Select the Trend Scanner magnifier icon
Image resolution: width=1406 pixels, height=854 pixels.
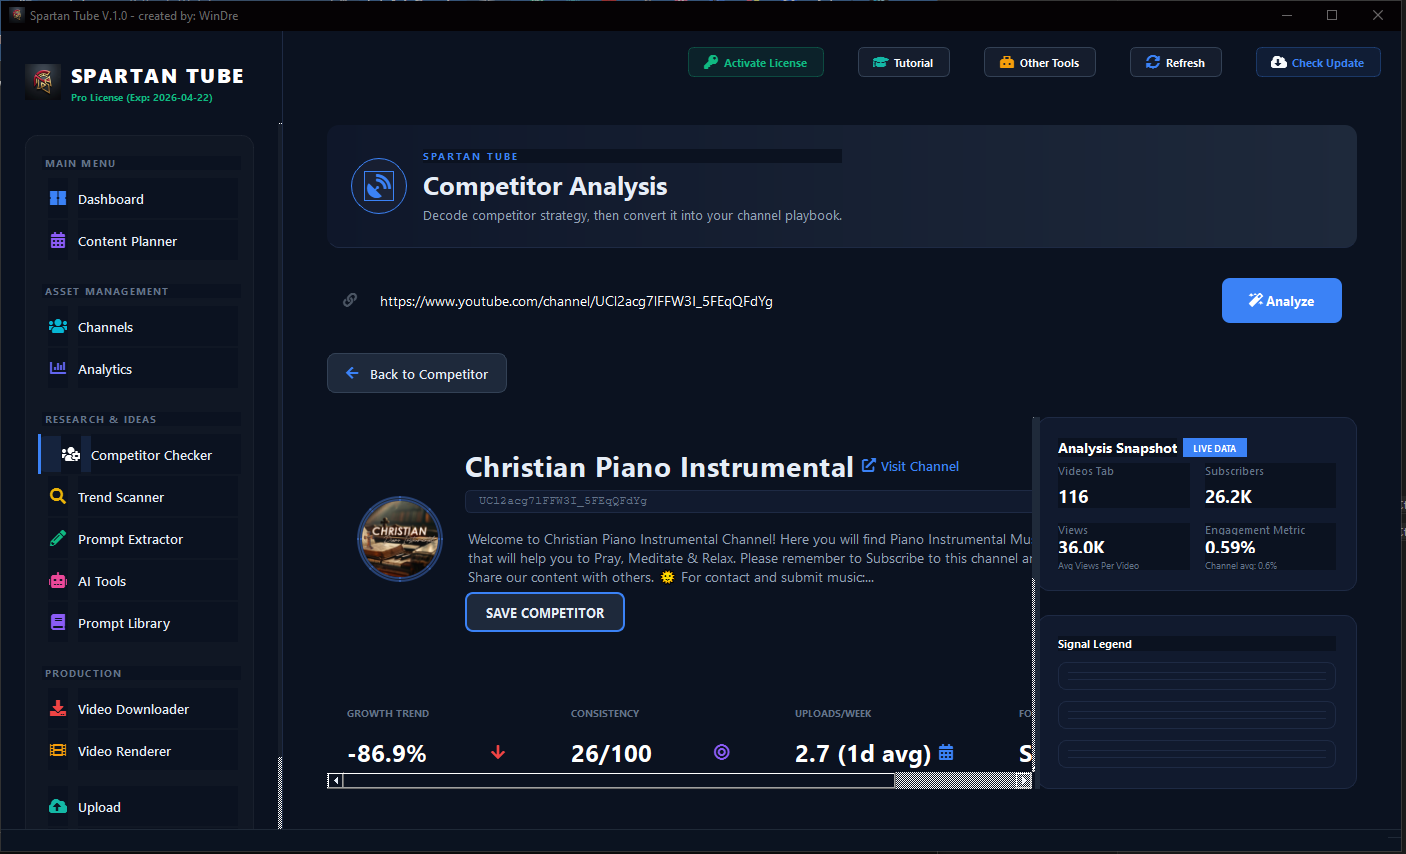tap(59, 496)
